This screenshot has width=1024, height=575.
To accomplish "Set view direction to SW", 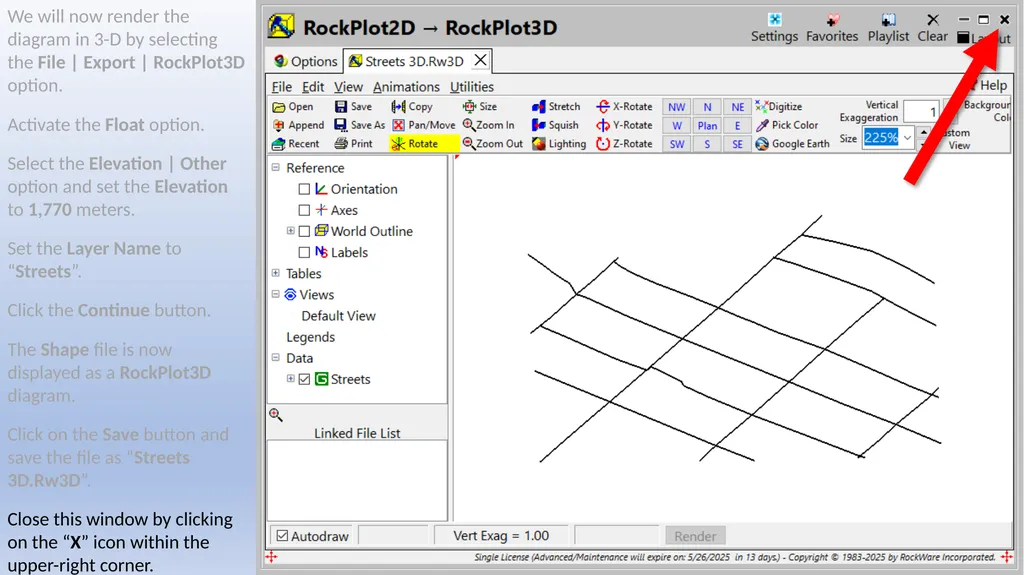I will 677,144.
